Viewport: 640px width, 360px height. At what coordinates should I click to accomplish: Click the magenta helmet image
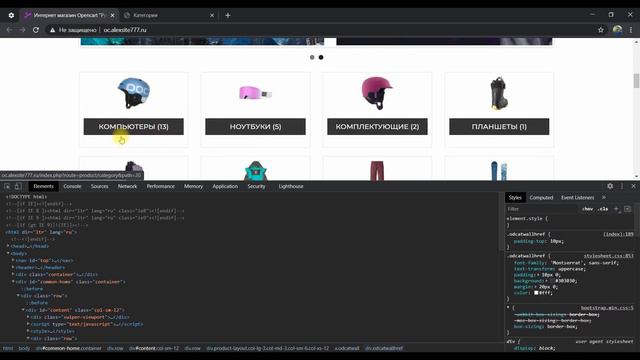click(x=376, y=93)
